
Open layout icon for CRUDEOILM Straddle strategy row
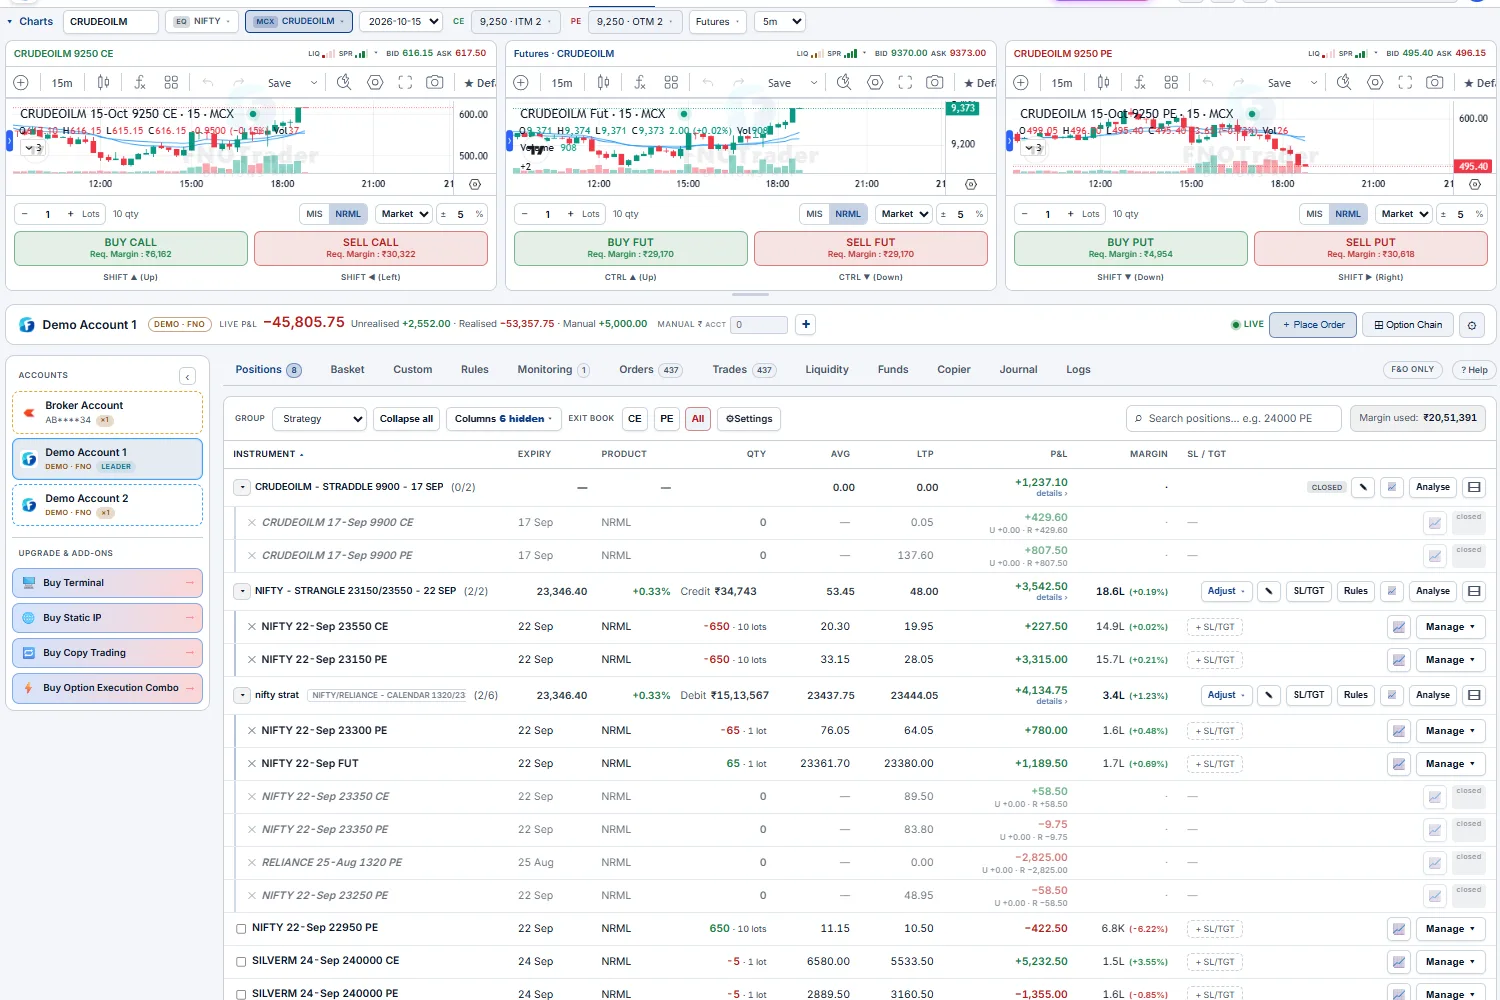pos(1474,487)
